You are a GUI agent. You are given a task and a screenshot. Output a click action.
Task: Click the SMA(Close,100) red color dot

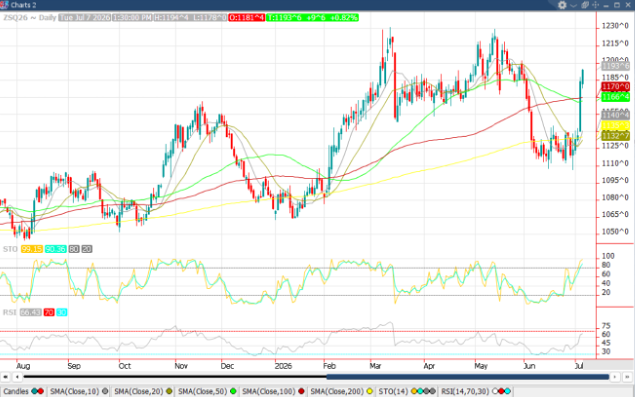pyautogui.click(x=301, y=392)
